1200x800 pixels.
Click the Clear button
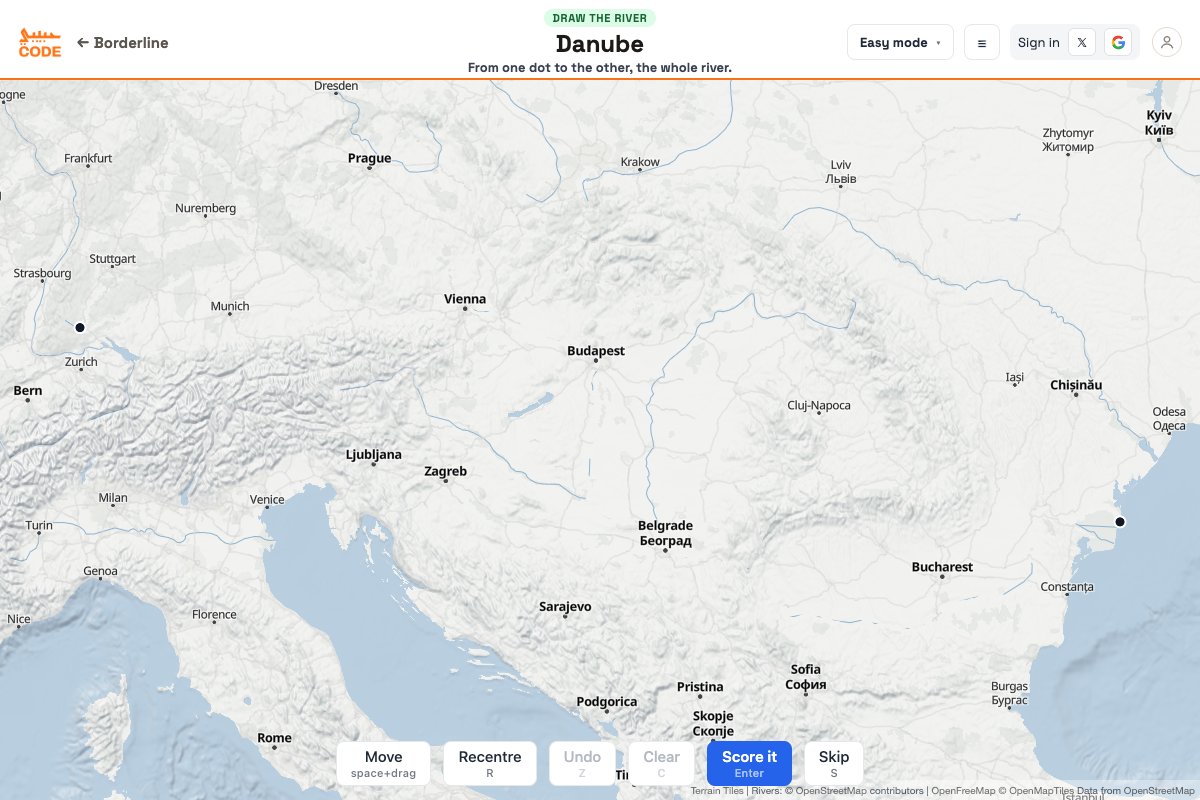[661, 764]
